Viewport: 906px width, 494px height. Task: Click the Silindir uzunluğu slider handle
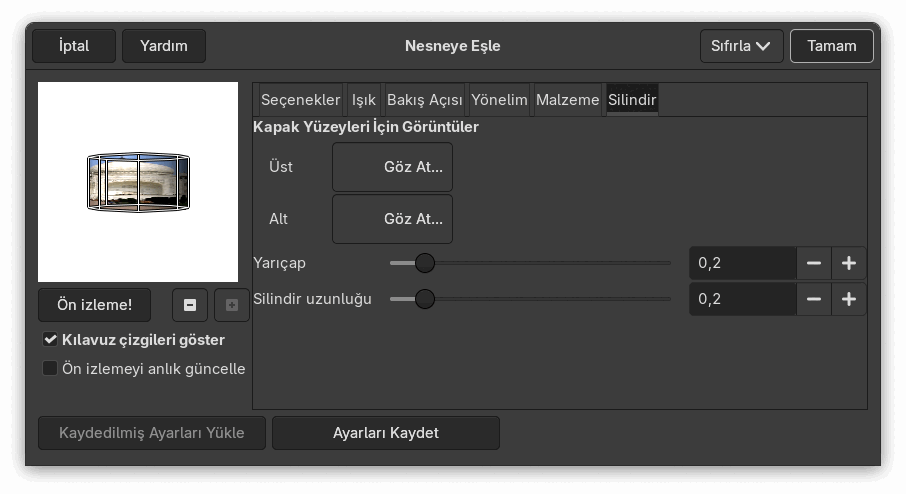425,299
